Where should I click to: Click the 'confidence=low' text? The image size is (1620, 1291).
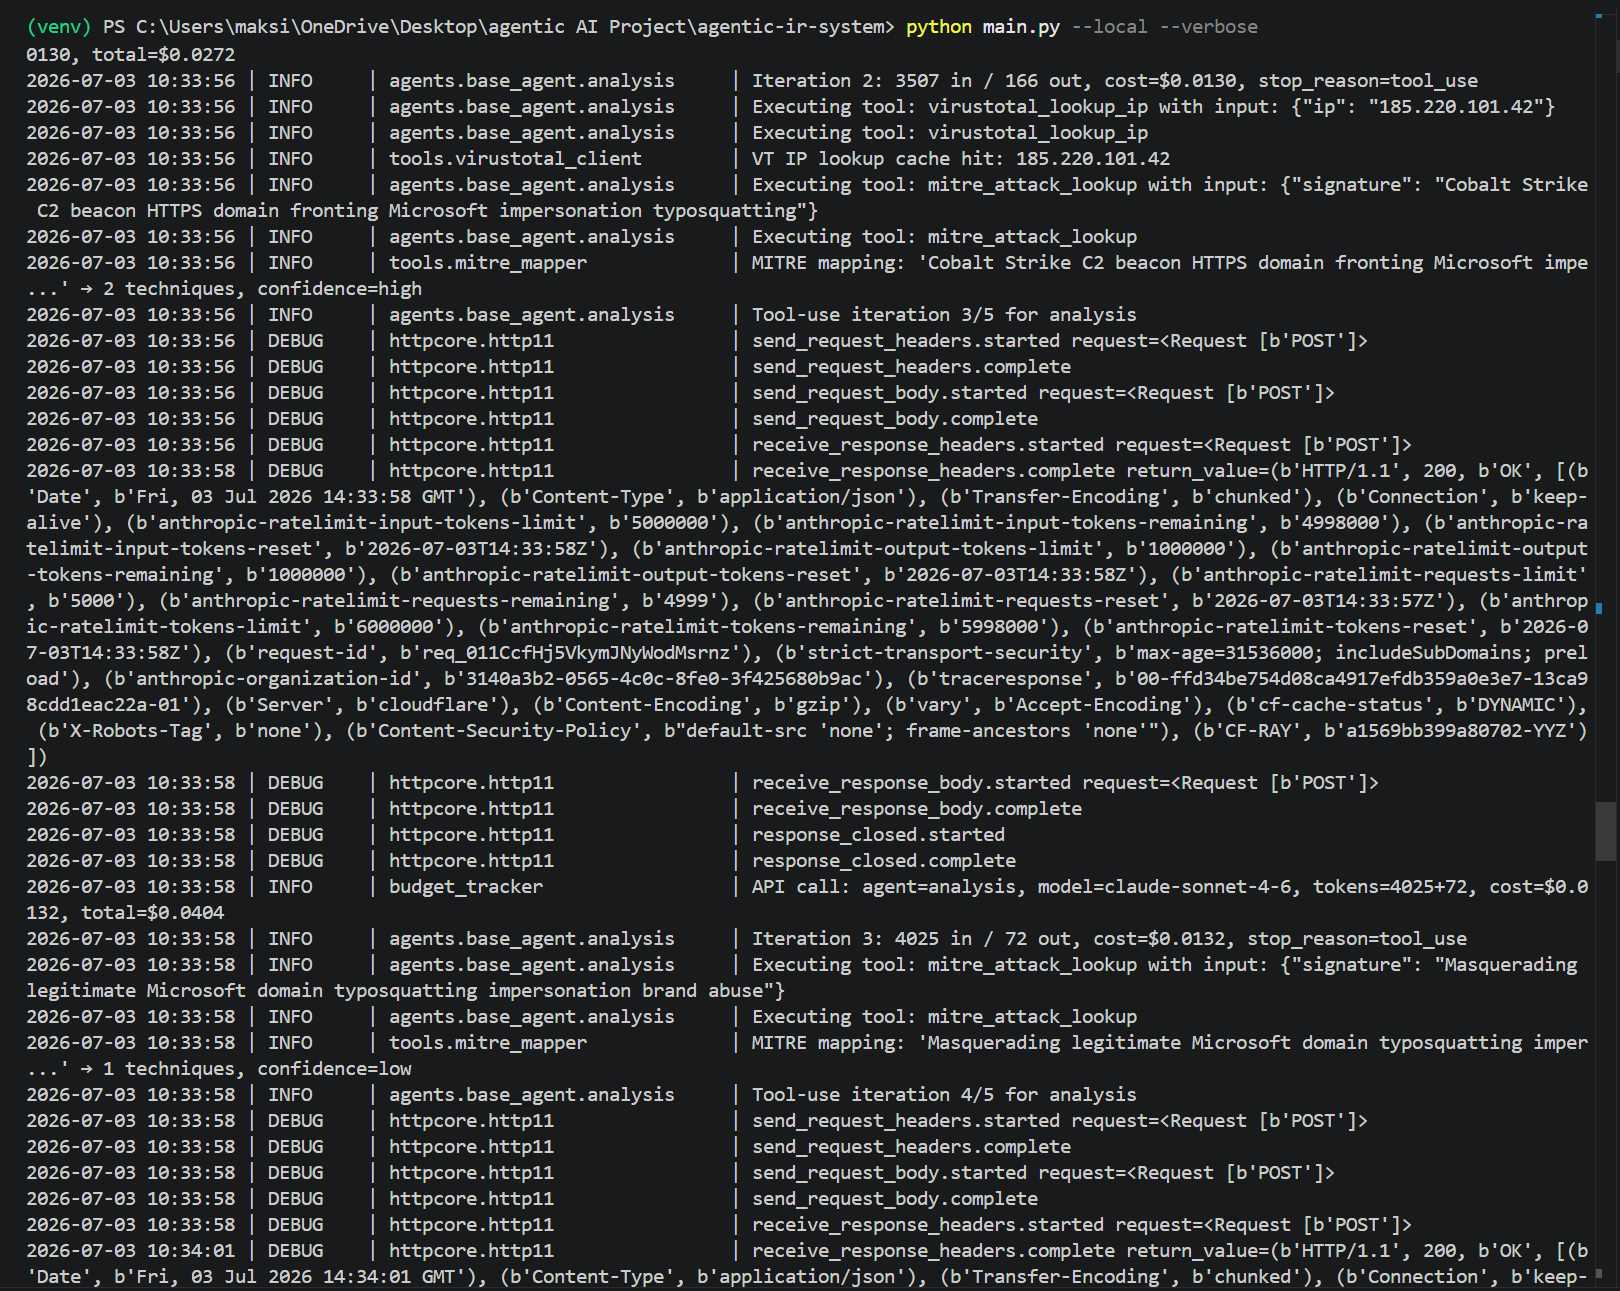click(x=334, y=1069)
